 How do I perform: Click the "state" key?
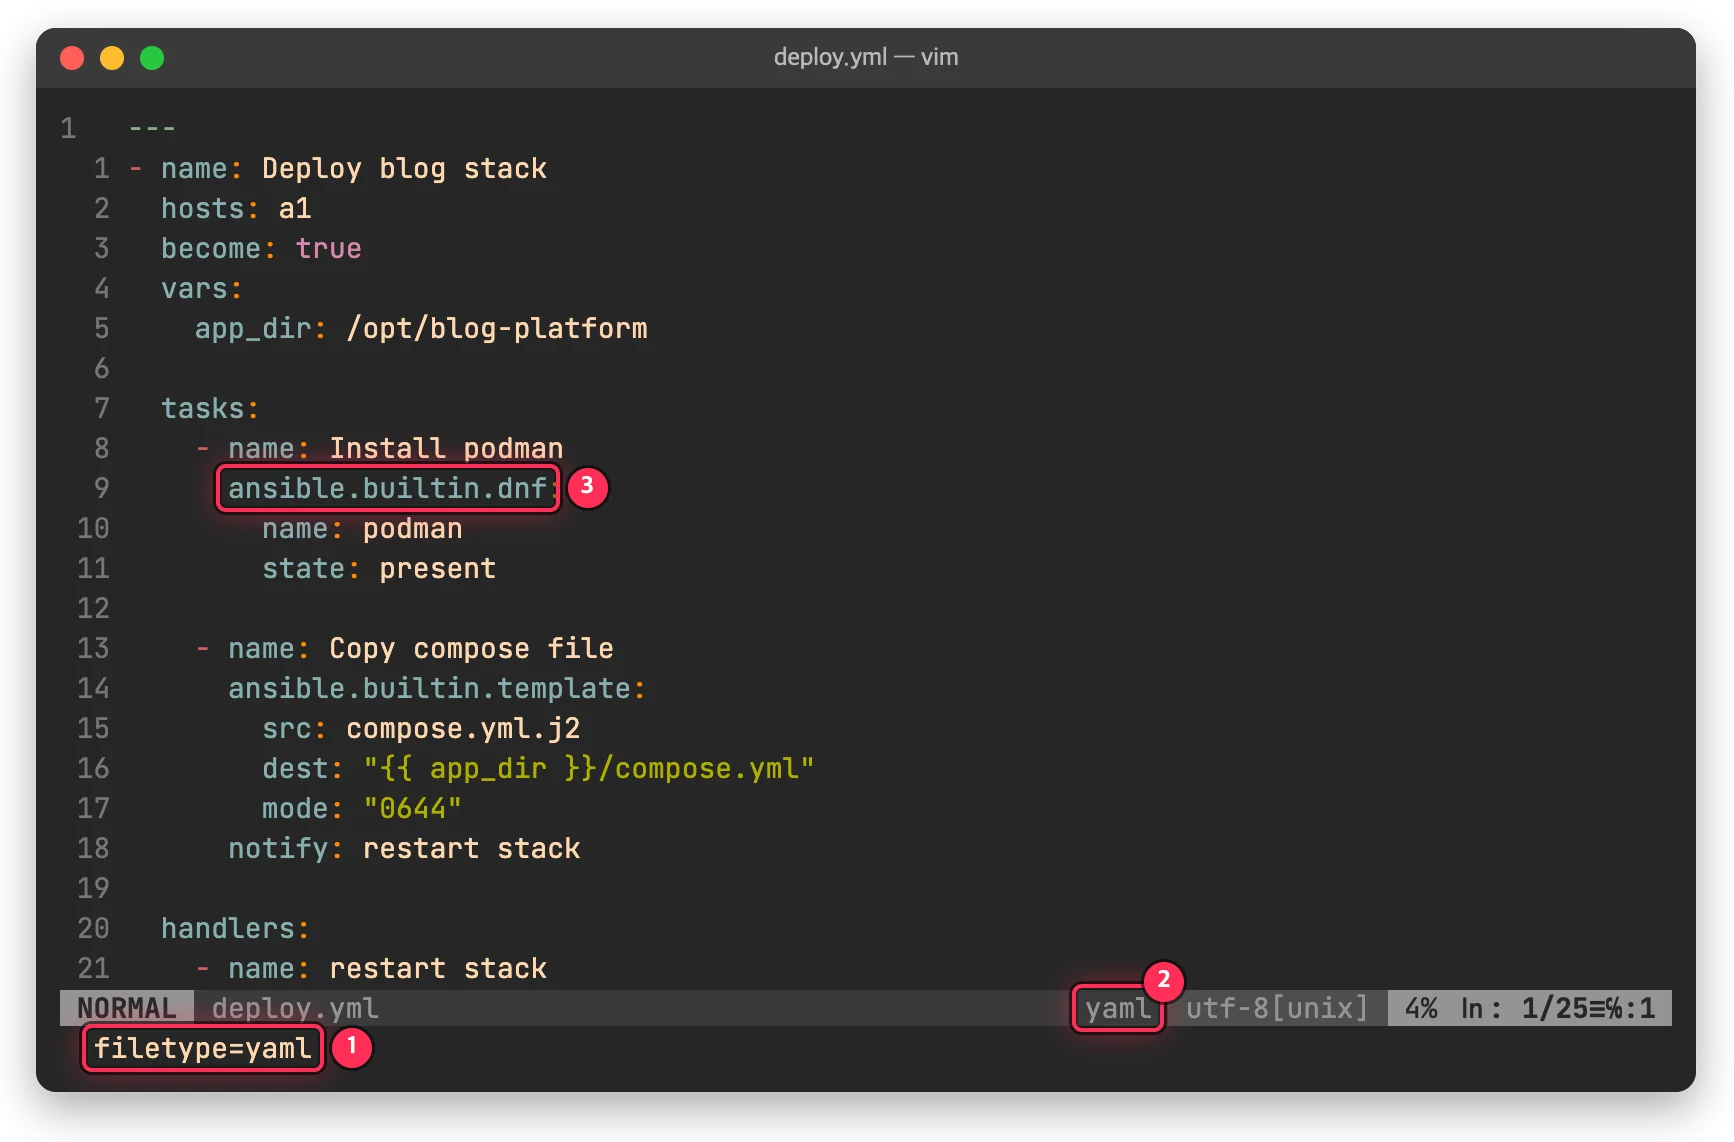(x=303, y=568)
